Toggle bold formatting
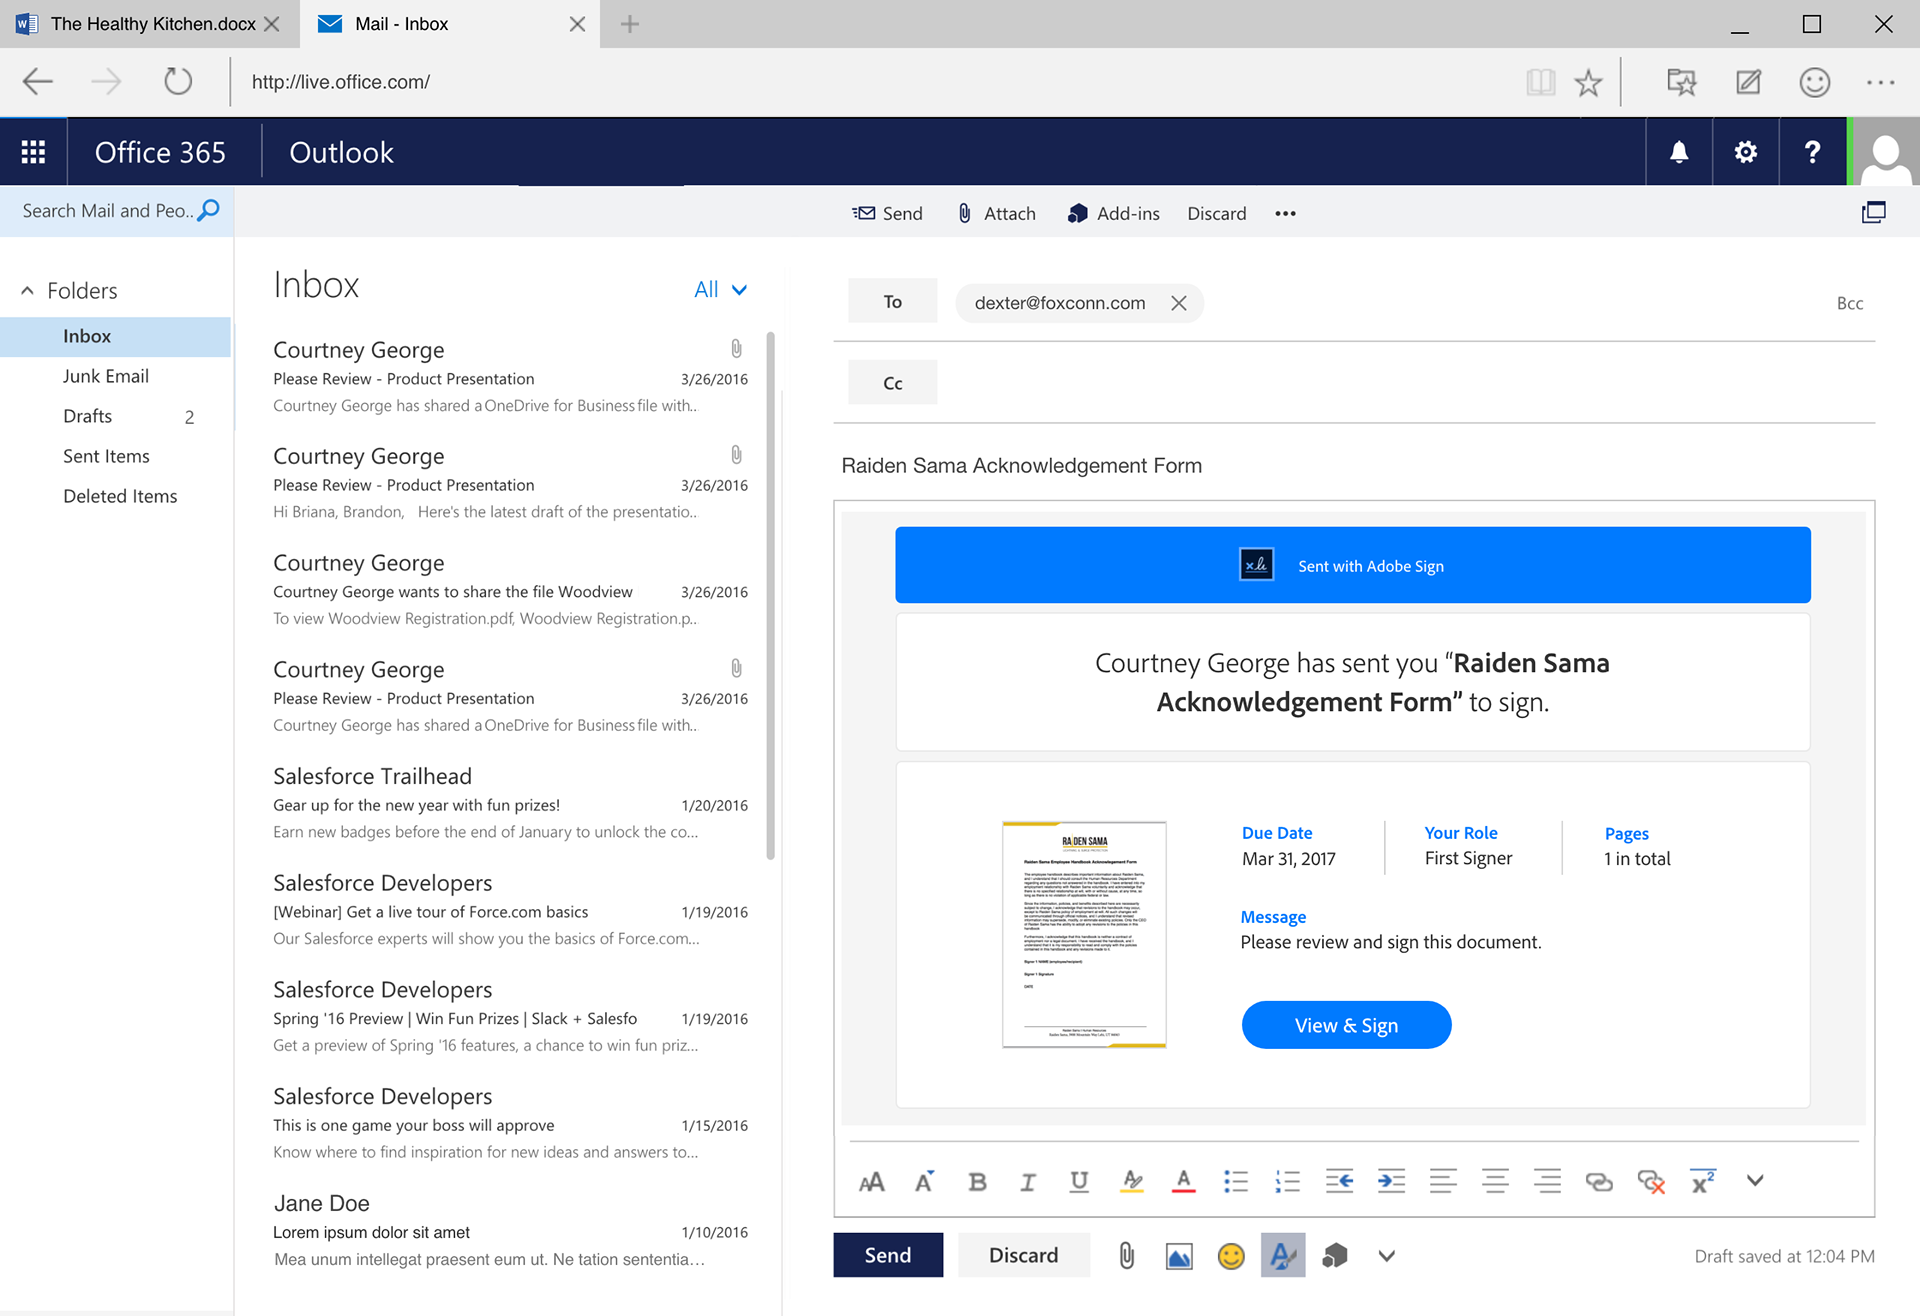Image resolution: width=1920 pixels, height=1316 pixels. tap(977, 1182)
